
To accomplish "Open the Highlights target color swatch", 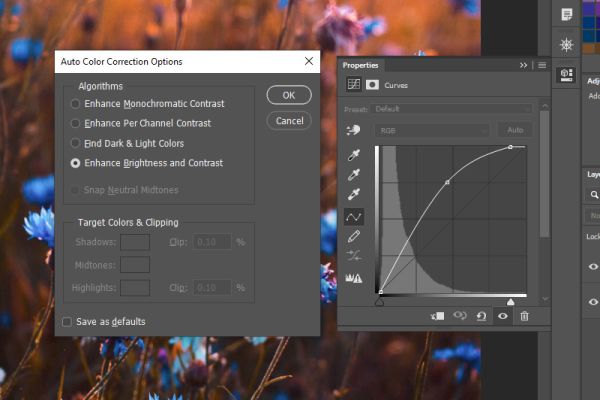I will [135, 288].
